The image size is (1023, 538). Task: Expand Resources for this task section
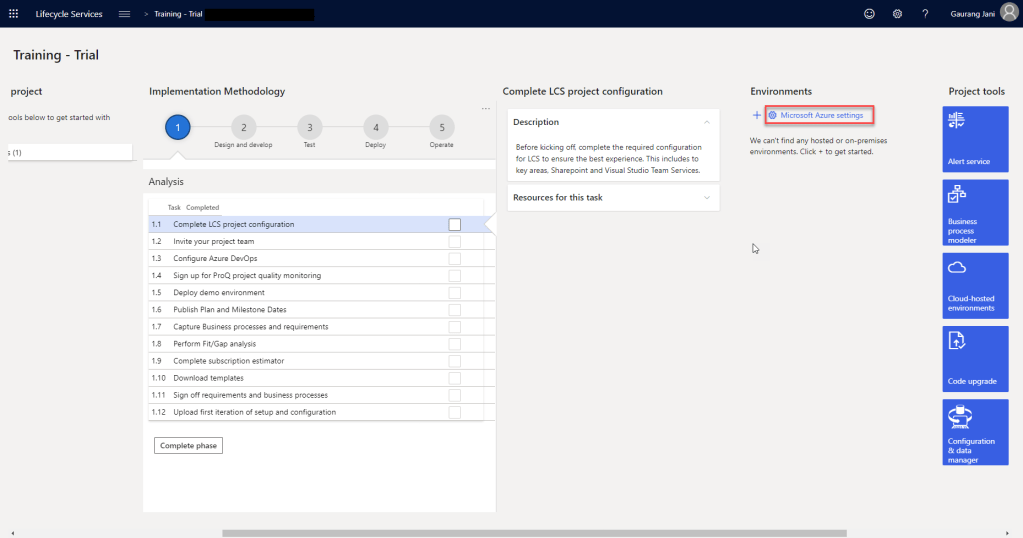(707, 198)
